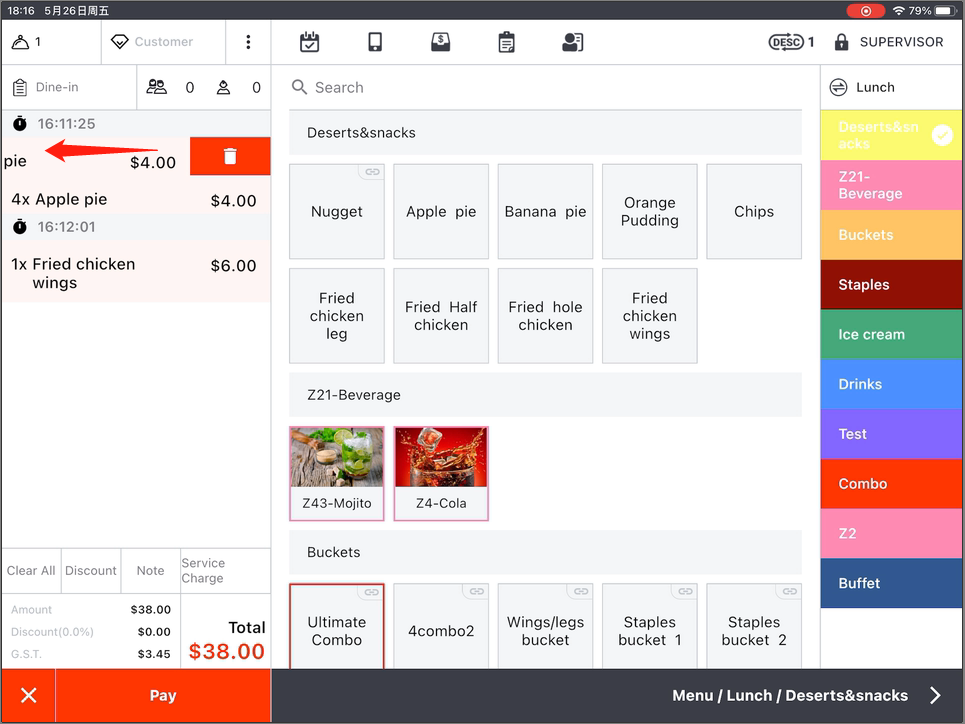
Task: Expand the menu path chevron arrow
Action: coord(935,696)
